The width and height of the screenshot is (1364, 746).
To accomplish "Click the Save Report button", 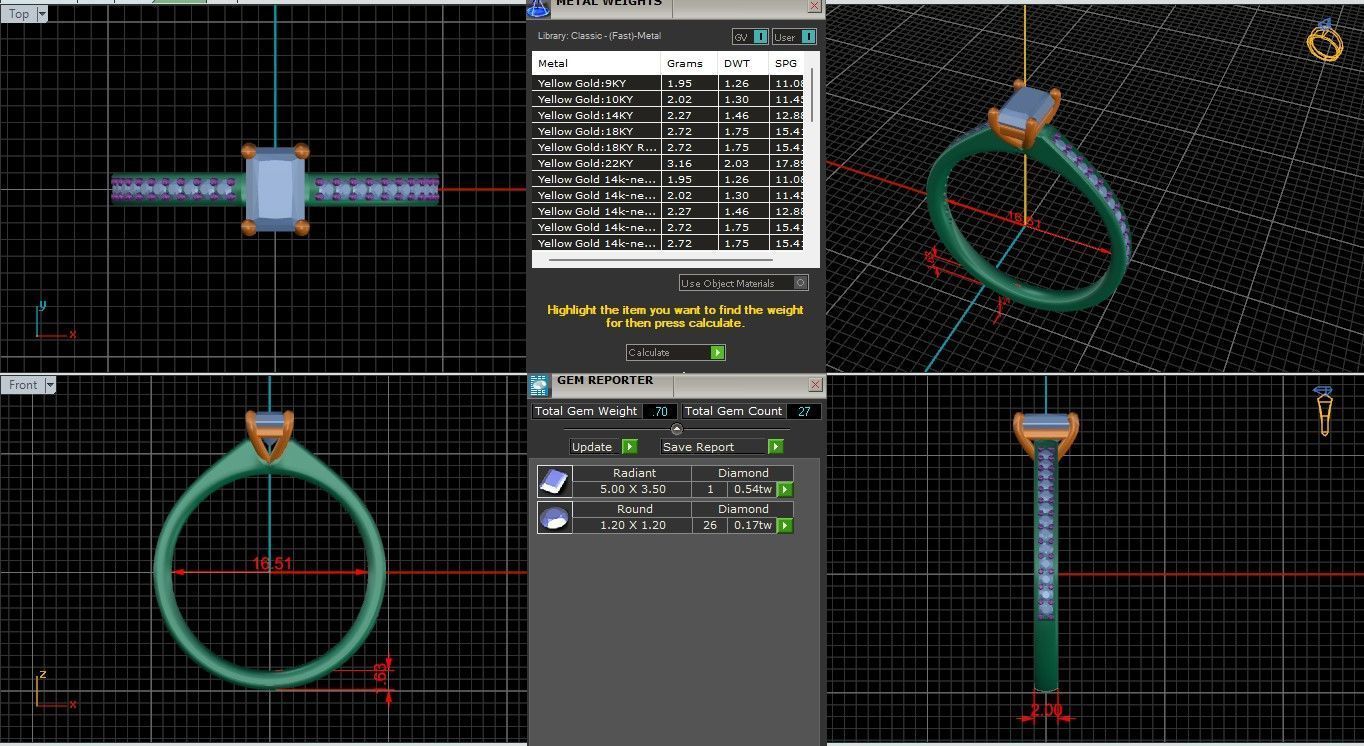I will click(x=721, y=447).
